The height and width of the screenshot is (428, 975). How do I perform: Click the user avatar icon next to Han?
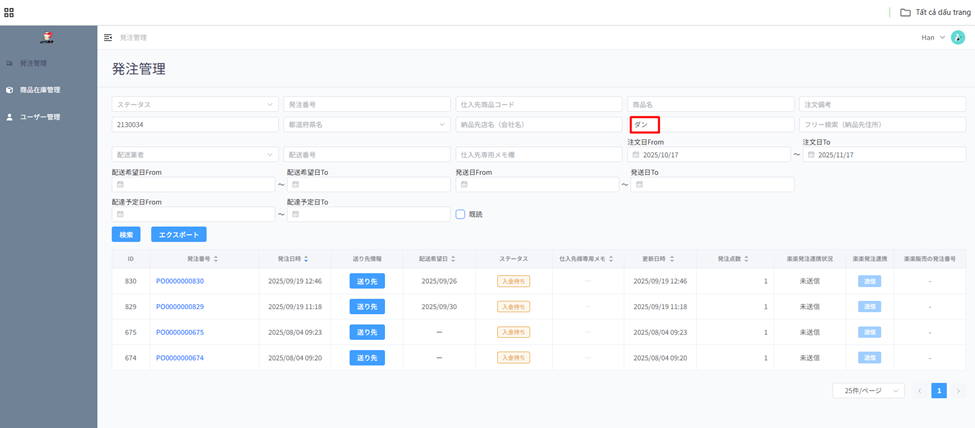pos(957,38)
